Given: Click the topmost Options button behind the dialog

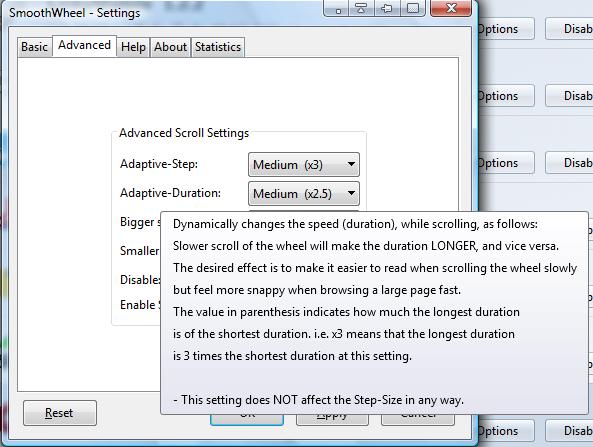Looking at the screenshot, I should click(506, 29).
